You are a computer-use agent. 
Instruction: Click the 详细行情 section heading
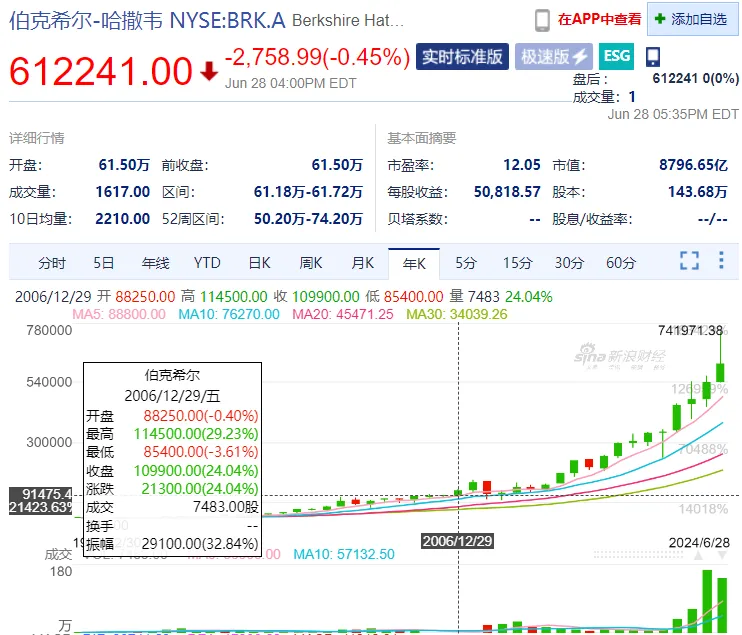[36, 138]
